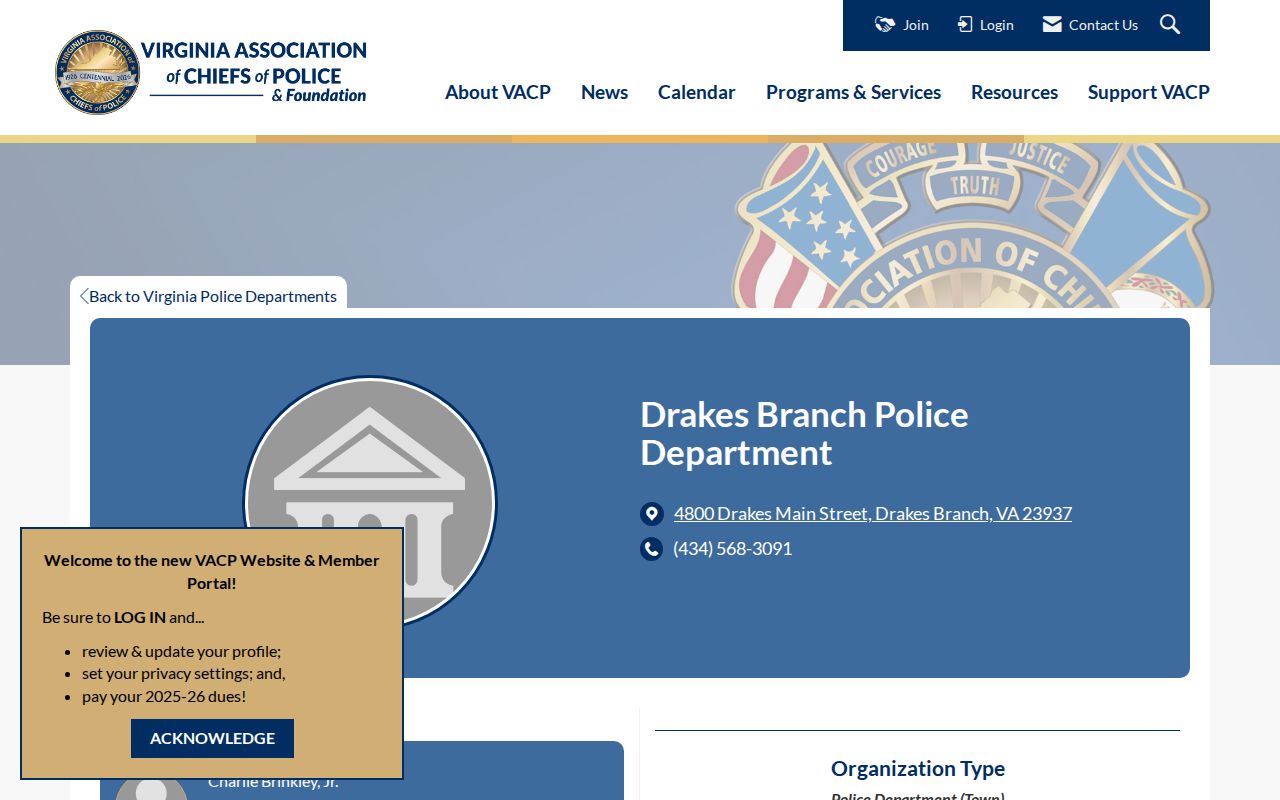Click the Charlie Brinkley, Jr. name
This screenshot has width=1280, height=800.
[273, 782]
